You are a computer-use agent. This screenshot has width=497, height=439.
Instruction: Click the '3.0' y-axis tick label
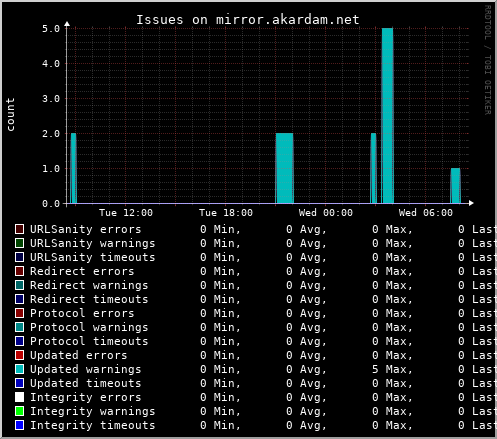pyautogui.click(x=51, y=99)
